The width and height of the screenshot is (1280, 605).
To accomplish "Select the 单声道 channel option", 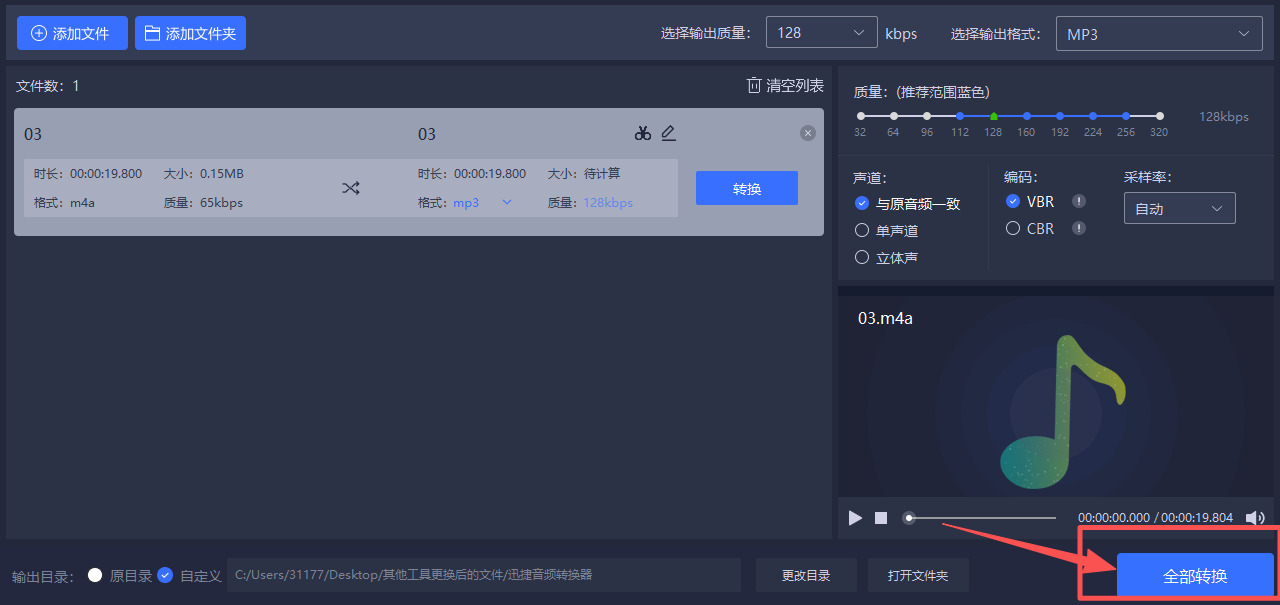I will point(861,230).
